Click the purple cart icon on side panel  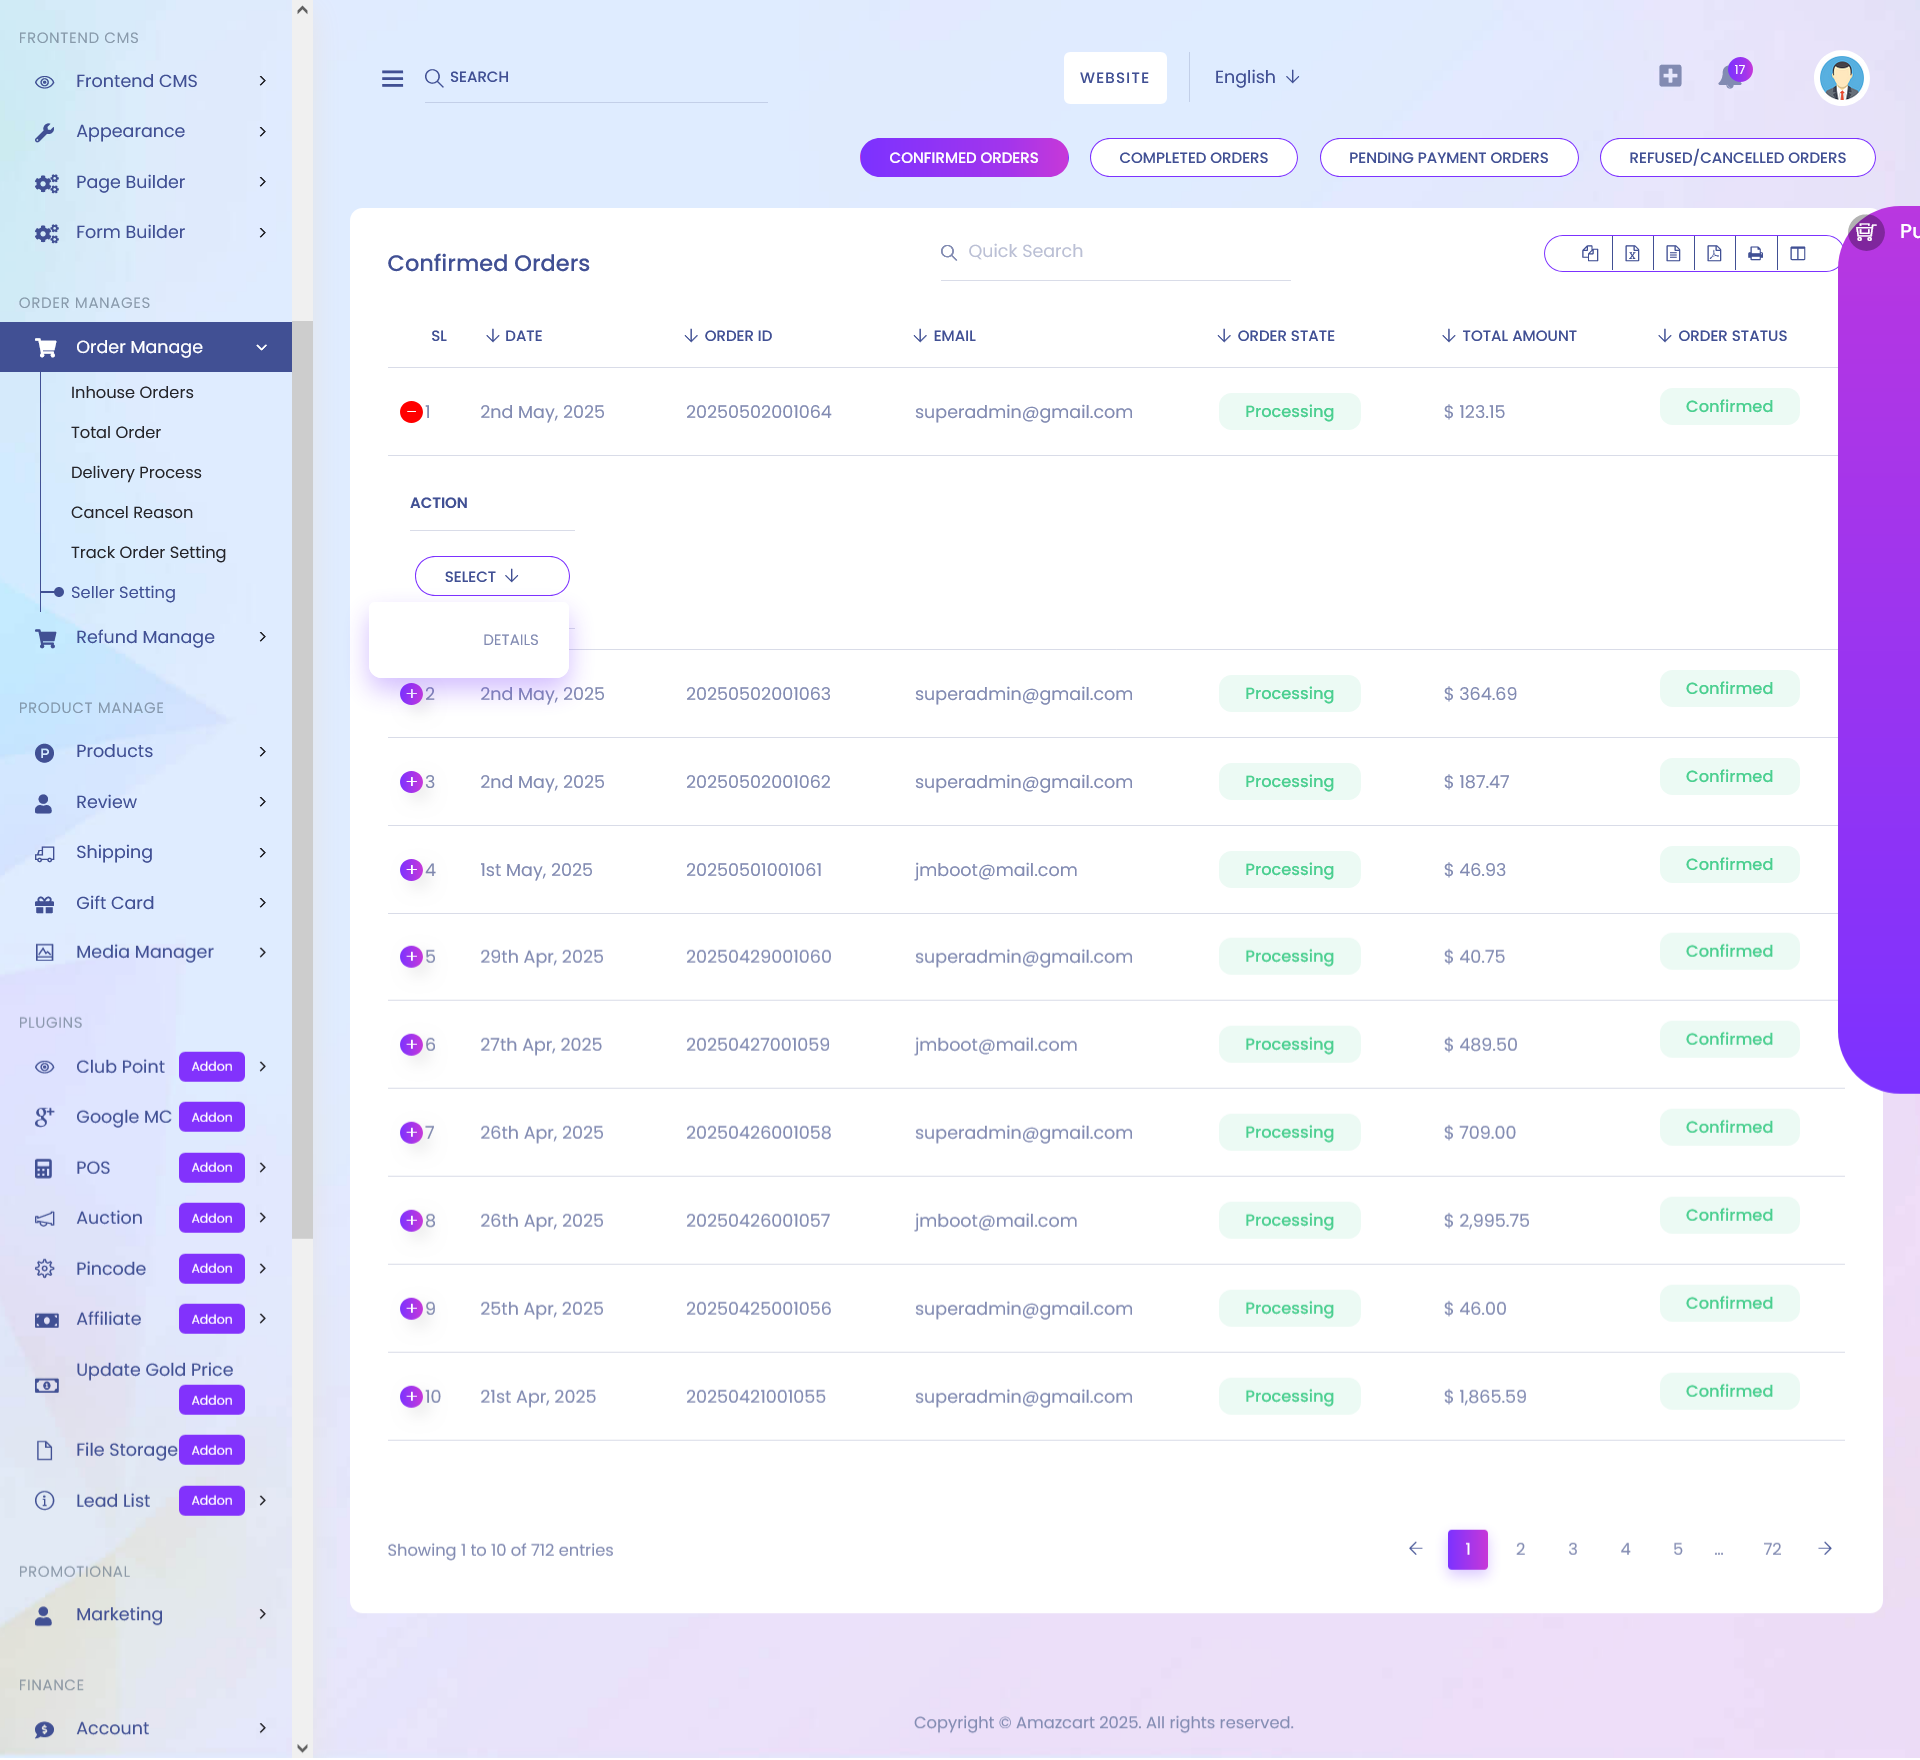click(x=1865, y=233)
